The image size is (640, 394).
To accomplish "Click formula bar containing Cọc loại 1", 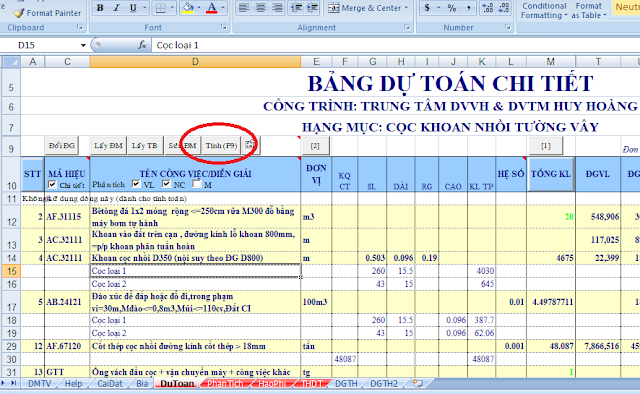I will (395, 45).
